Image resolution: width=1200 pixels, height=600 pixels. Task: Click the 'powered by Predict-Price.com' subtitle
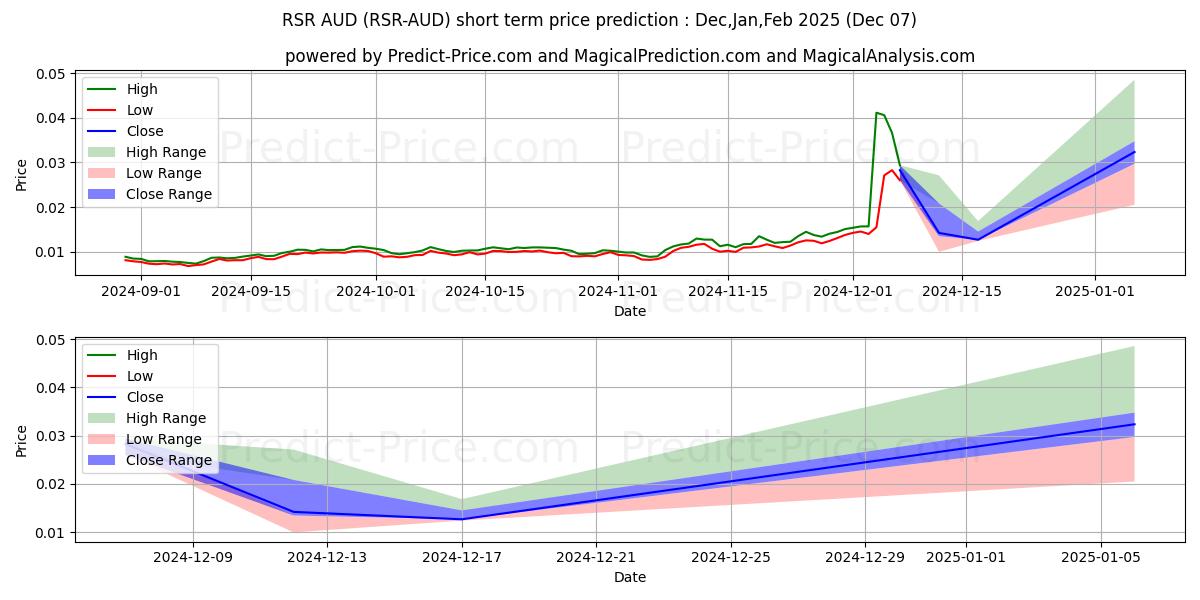click(629, 56)
